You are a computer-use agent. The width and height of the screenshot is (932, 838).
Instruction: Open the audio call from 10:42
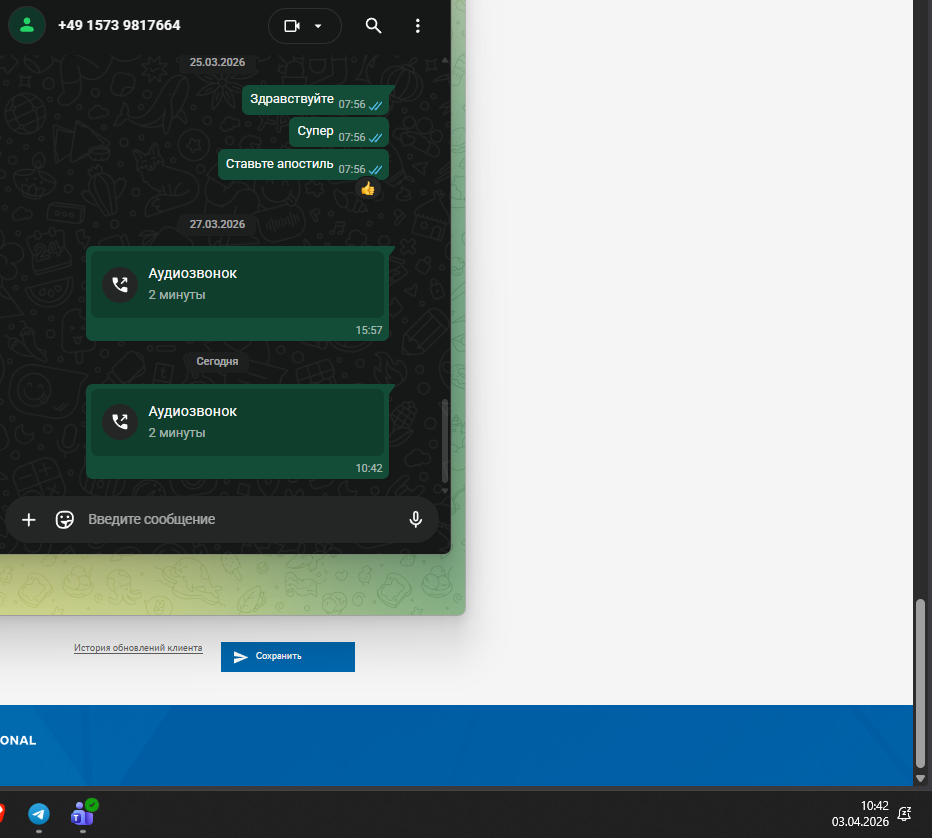click(x=238, y=431)
